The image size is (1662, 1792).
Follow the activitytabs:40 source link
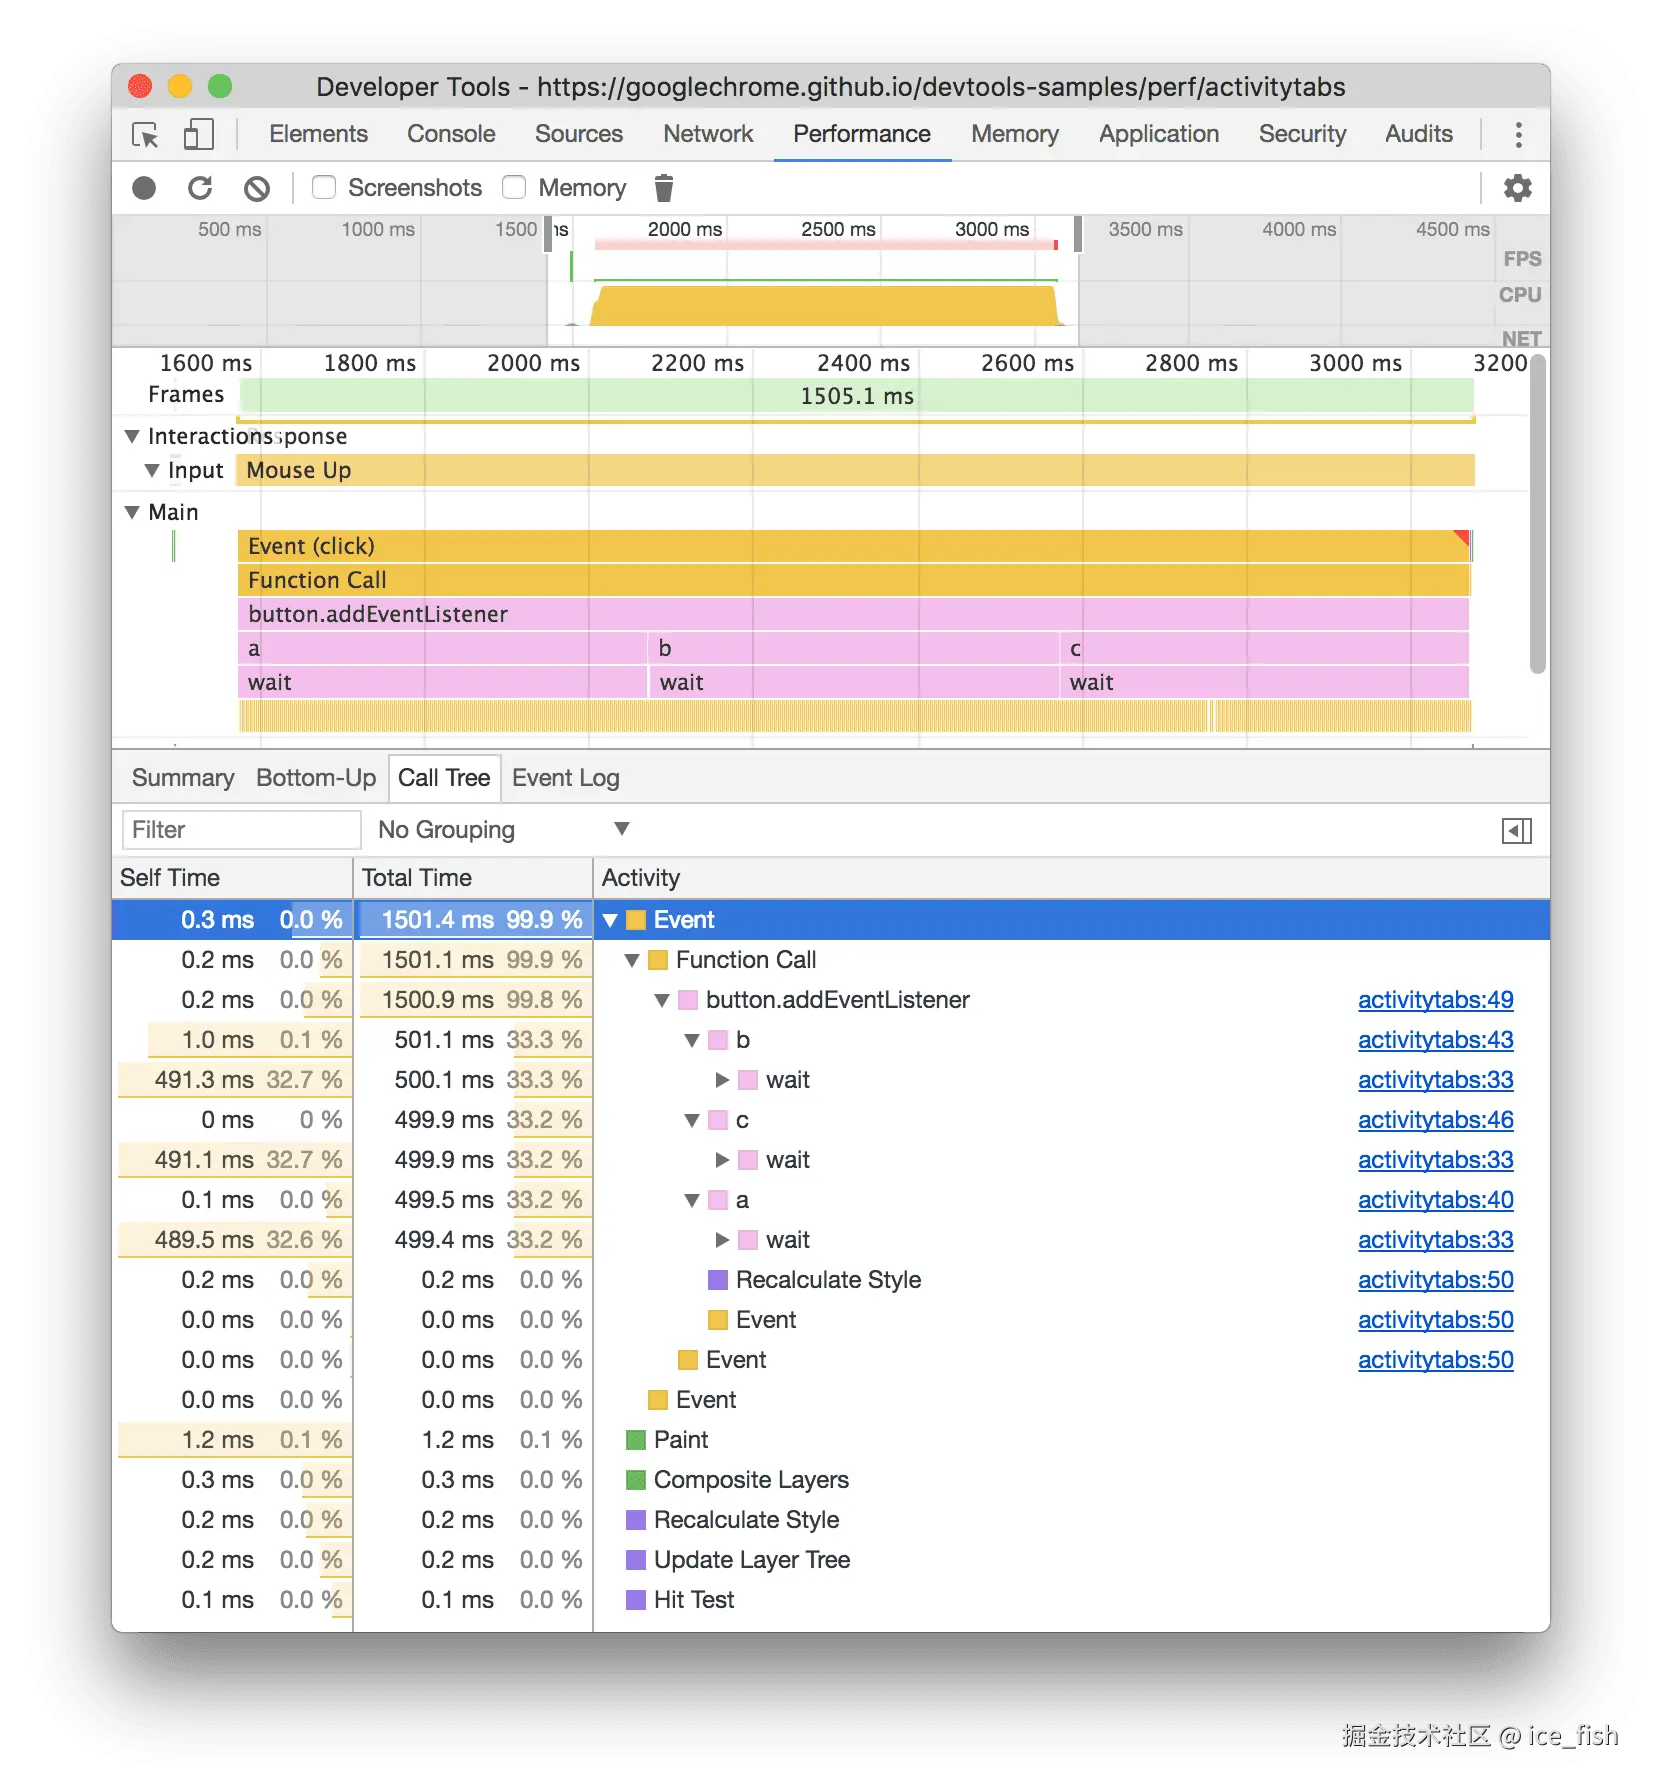(1435, 1200)
